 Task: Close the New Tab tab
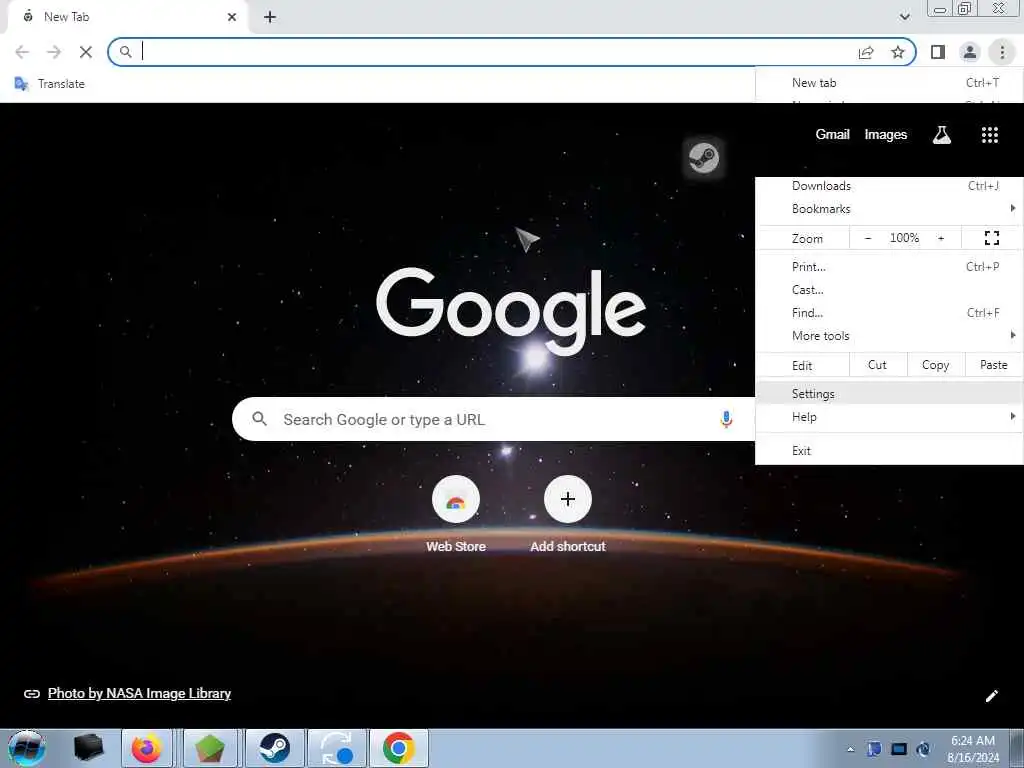(x=232, y=17)
